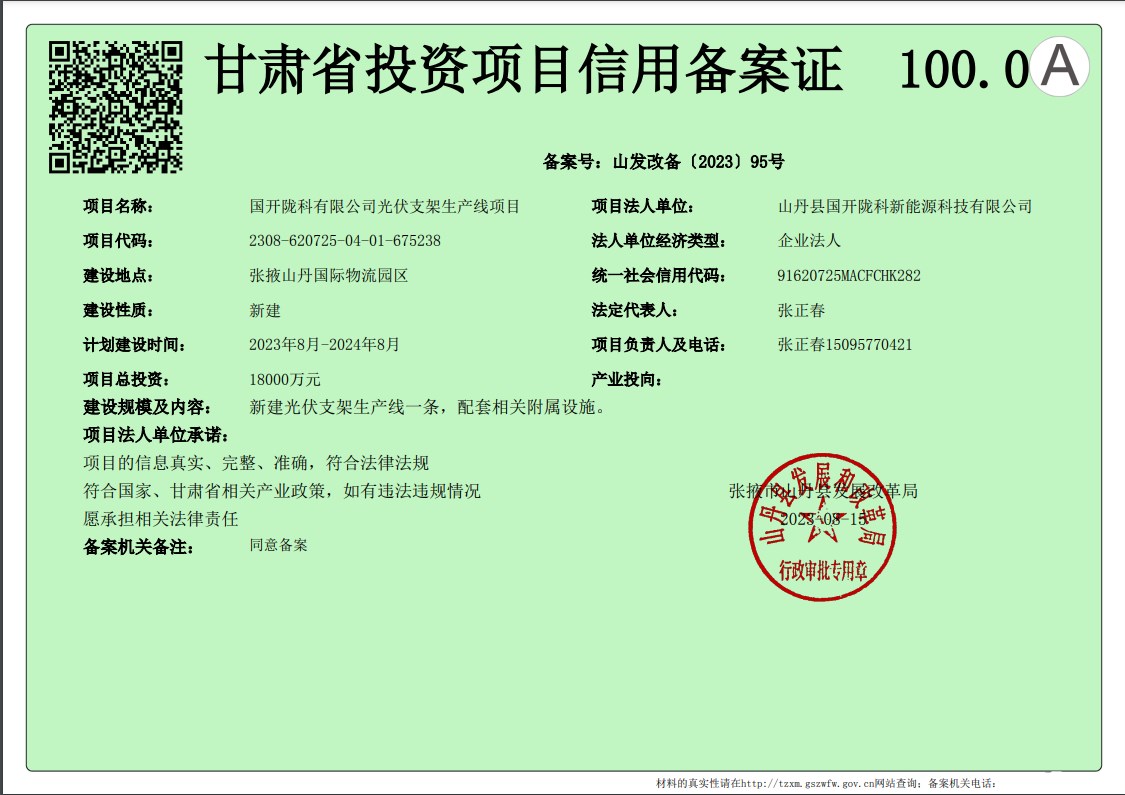Screen dimensions: 1125x795
Task: Click the circled A grade icon
Action: [x=1060, y=66]
